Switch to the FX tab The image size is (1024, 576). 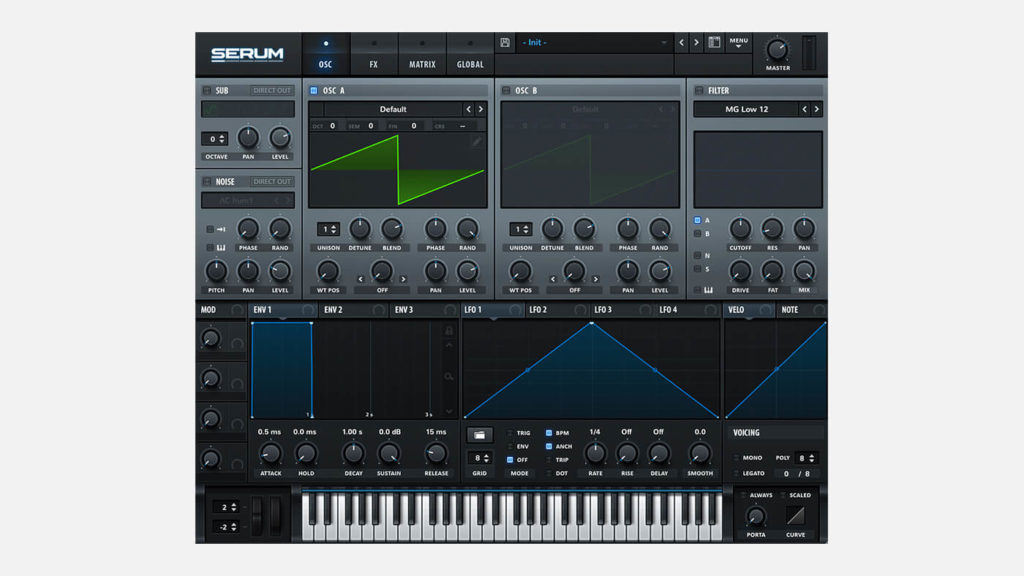pos(374,55)
